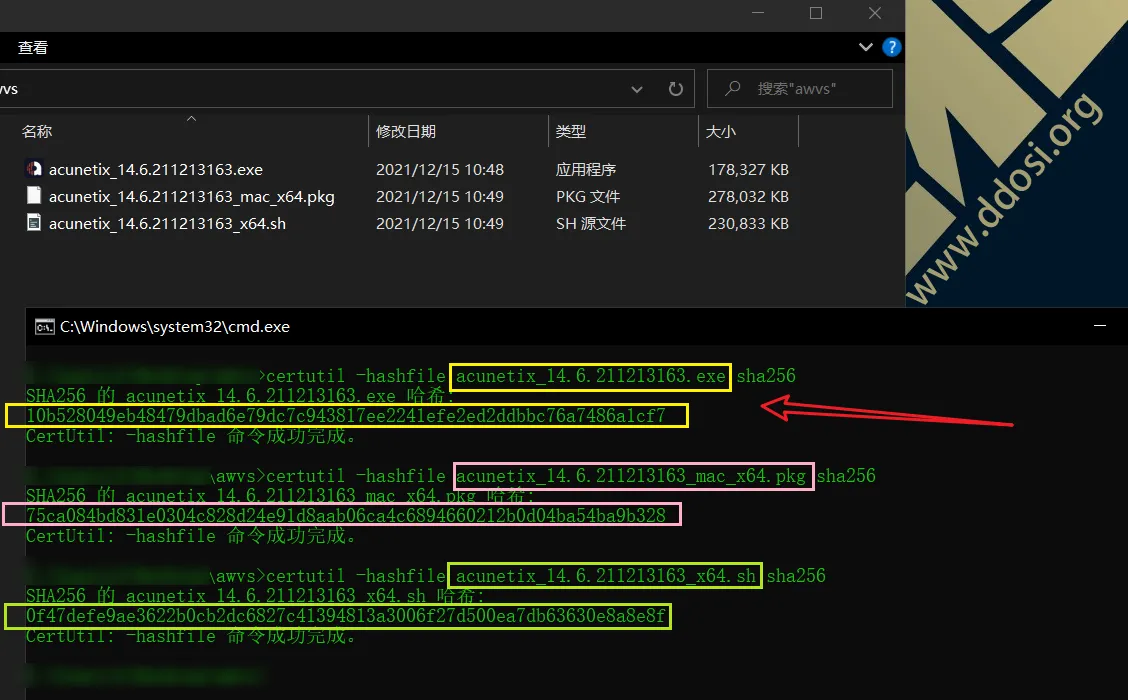Open the address bar history dropdown

click(637, 89)
